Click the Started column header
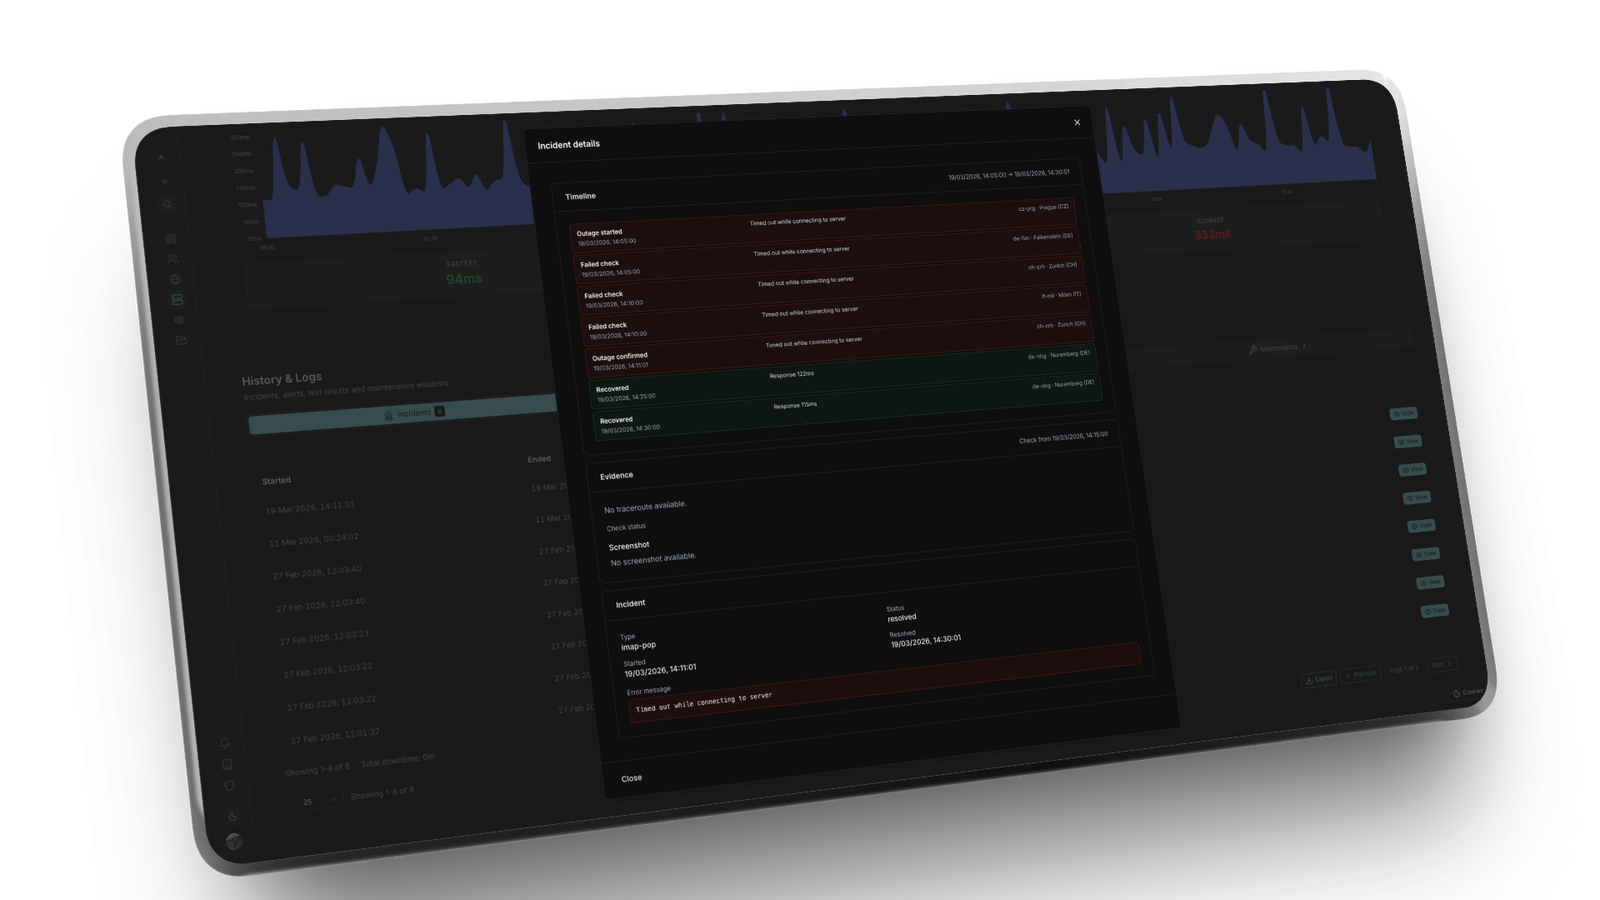1600x900 pixels. [x=276, y=481]
